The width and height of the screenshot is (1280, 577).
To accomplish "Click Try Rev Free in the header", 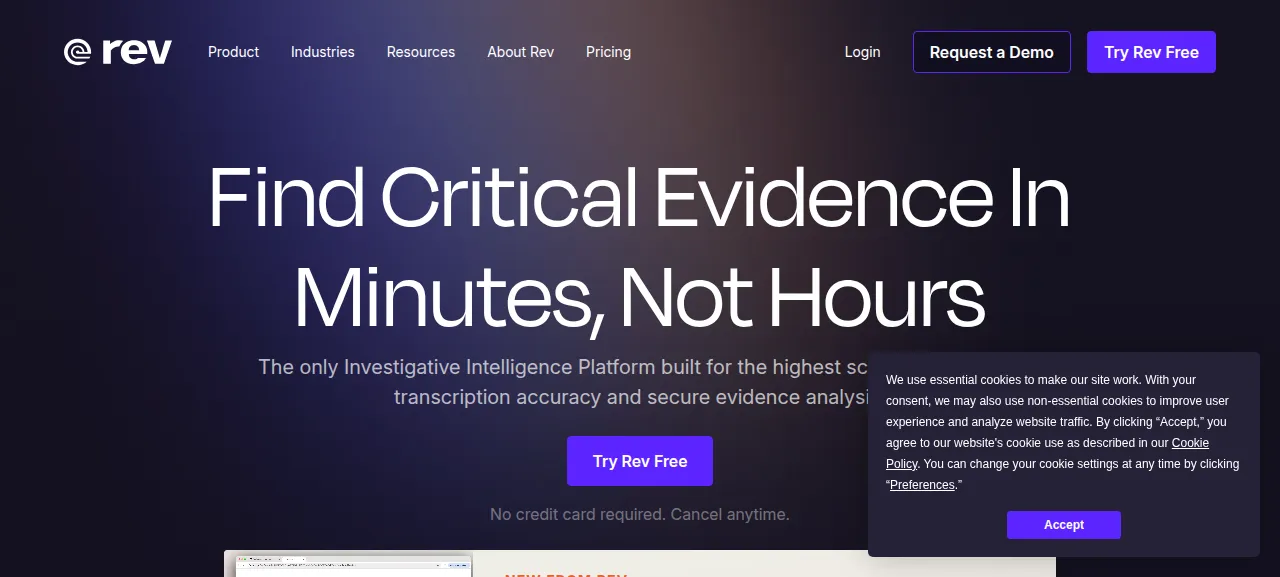I will pyautogui.click(x=1151, y=52).
